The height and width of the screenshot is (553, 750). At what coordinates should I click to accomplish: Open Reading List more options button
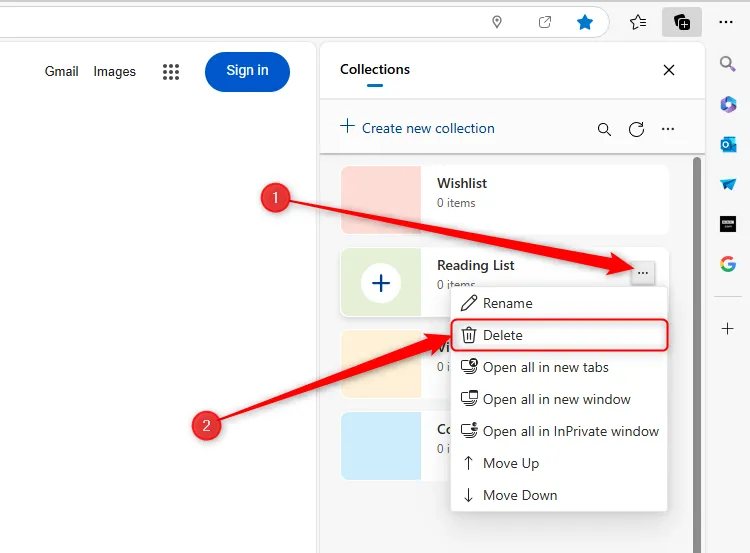[643, 273]
